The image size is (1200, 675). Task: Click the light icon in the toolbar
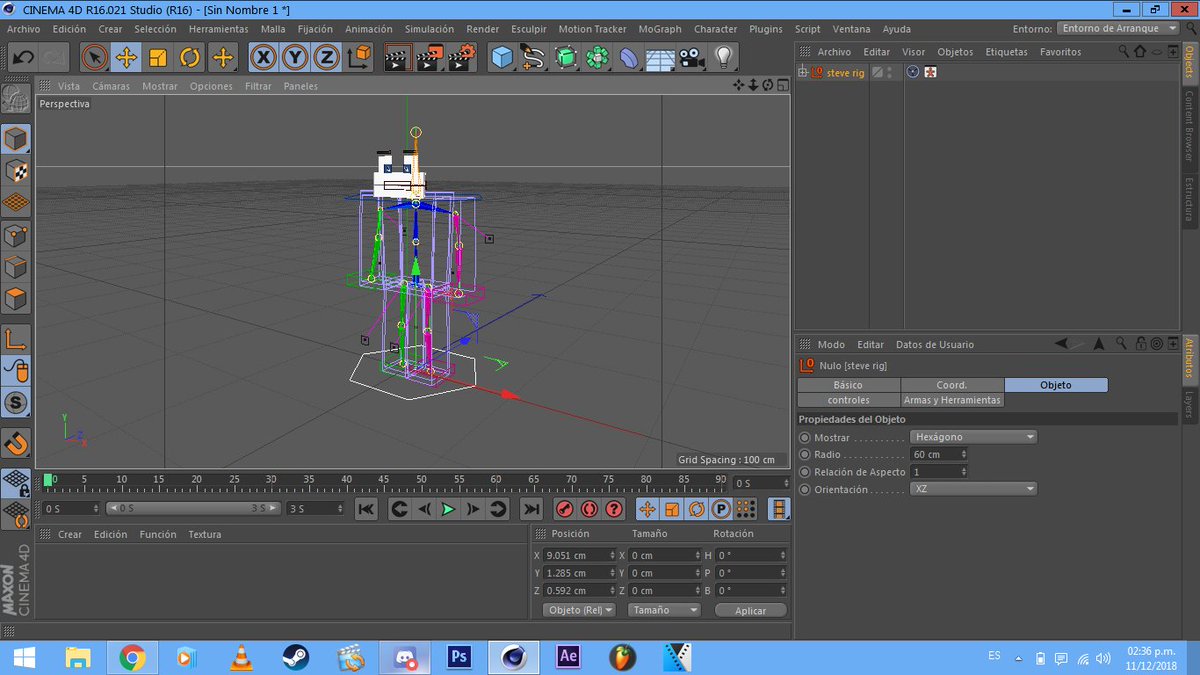(x=725, y=57)
